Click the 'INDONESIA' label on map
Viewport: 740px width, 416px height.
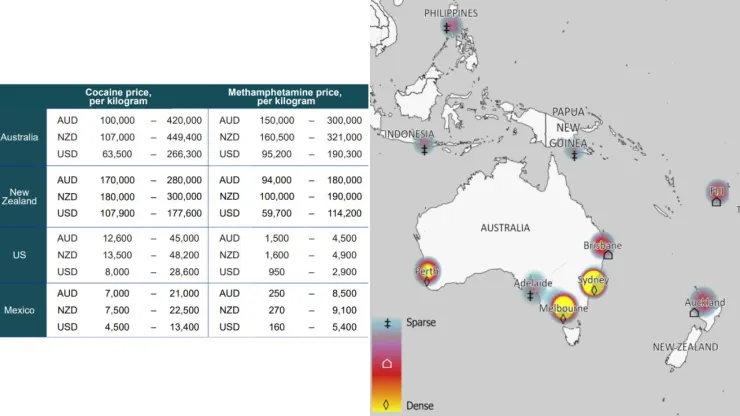(x=409, y=134)
